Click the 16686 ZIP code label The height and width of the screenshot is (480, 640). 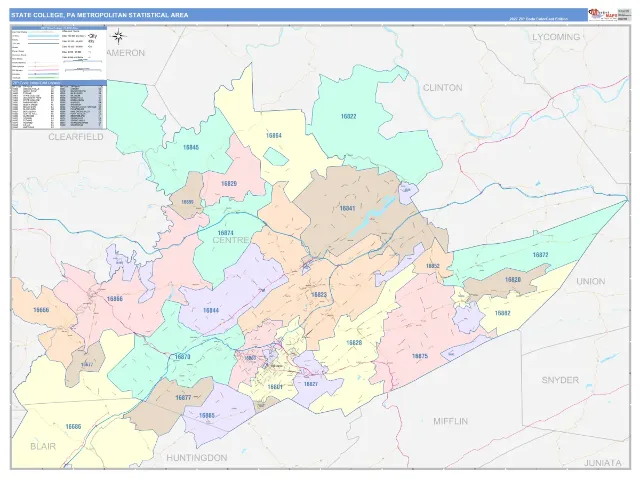[x=73, y=427]
